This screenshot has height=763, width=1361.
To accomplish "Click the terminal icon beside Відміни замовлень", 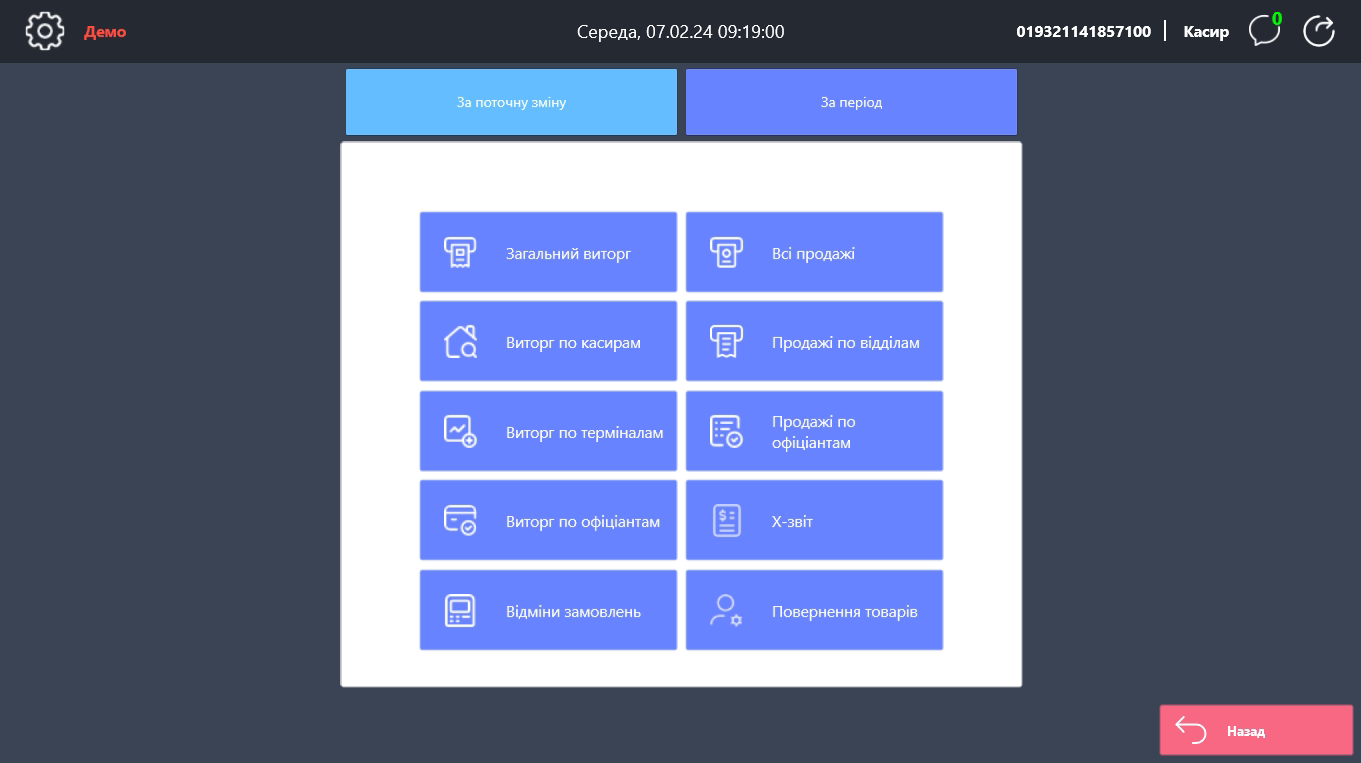I will (x=460, y=610).
